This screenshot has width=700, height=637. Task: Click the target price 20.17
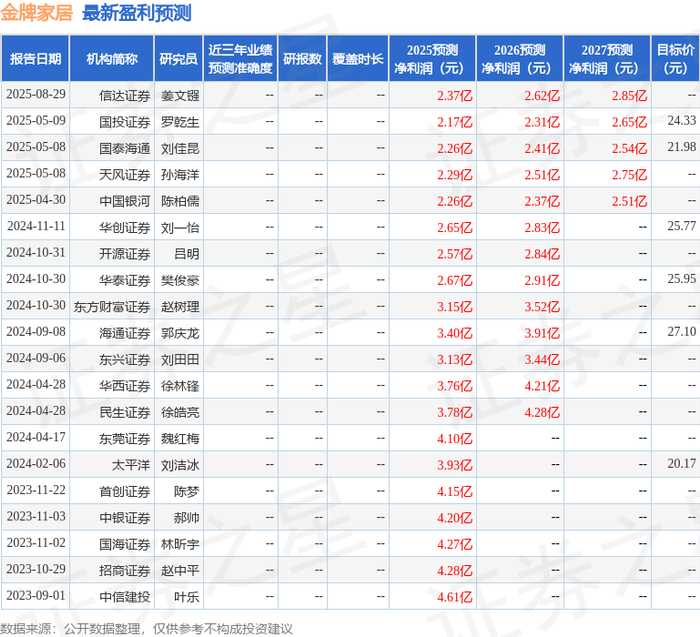[x=682, y=463]
